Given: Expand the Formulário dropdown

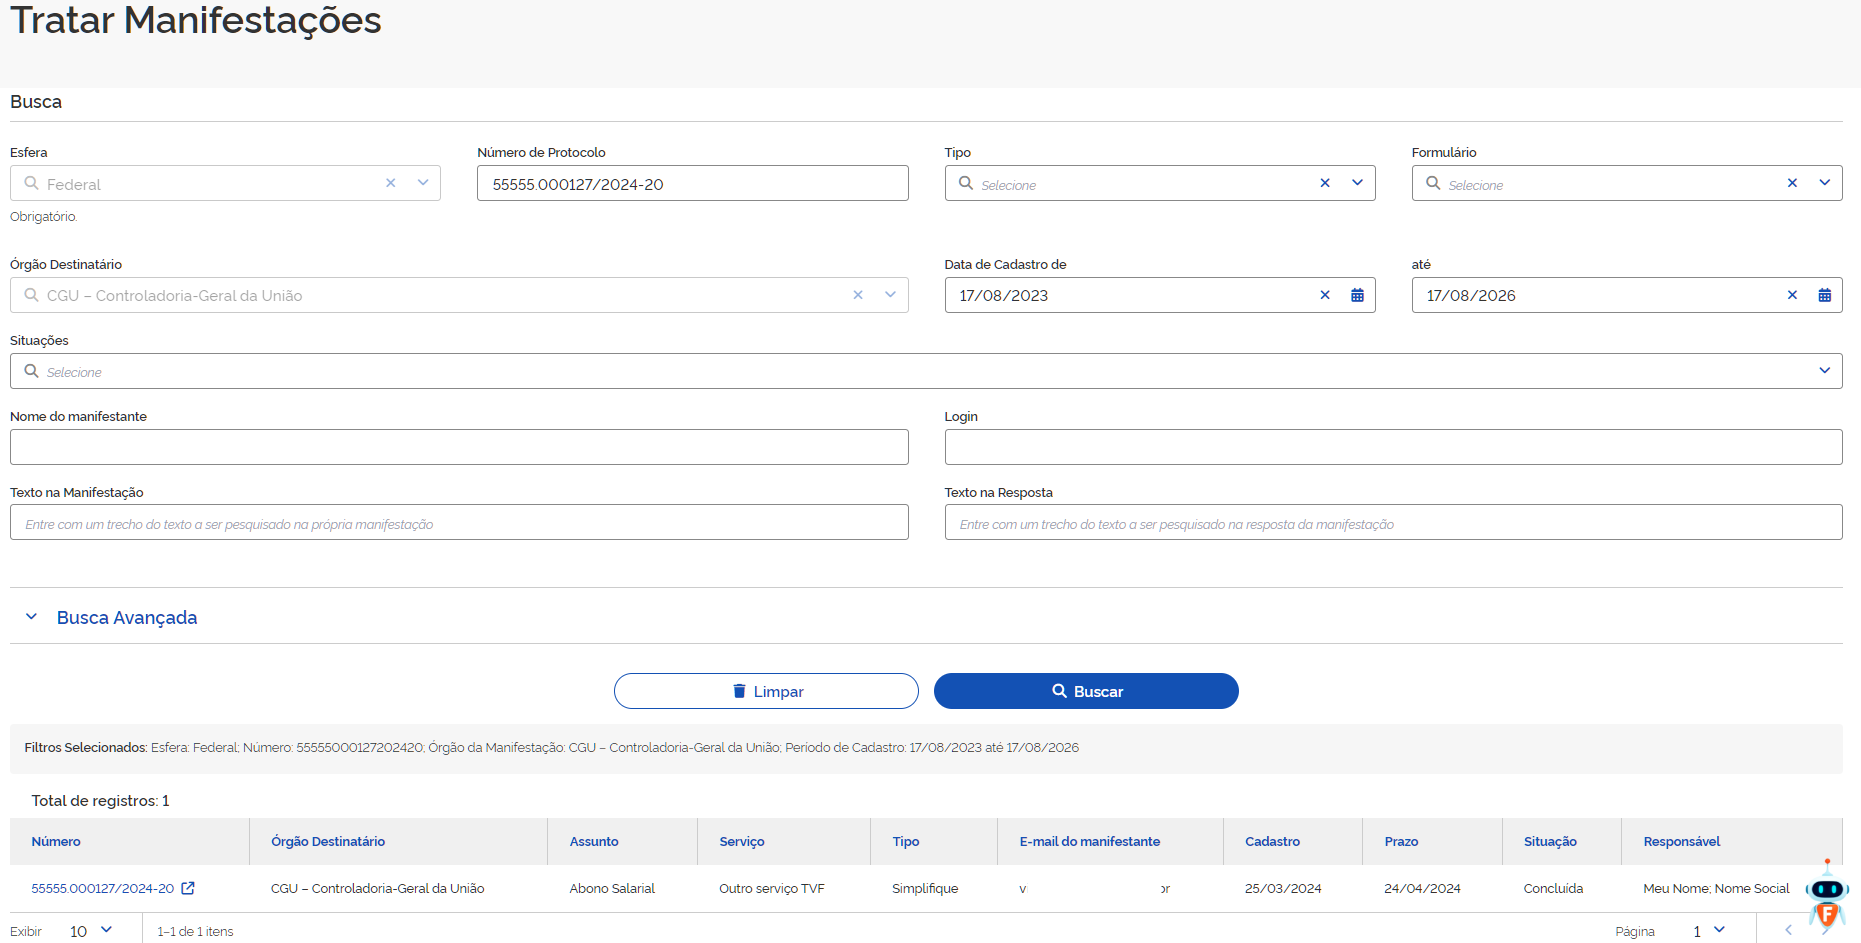Looking at the screenshot, I should coord(1824,183).
